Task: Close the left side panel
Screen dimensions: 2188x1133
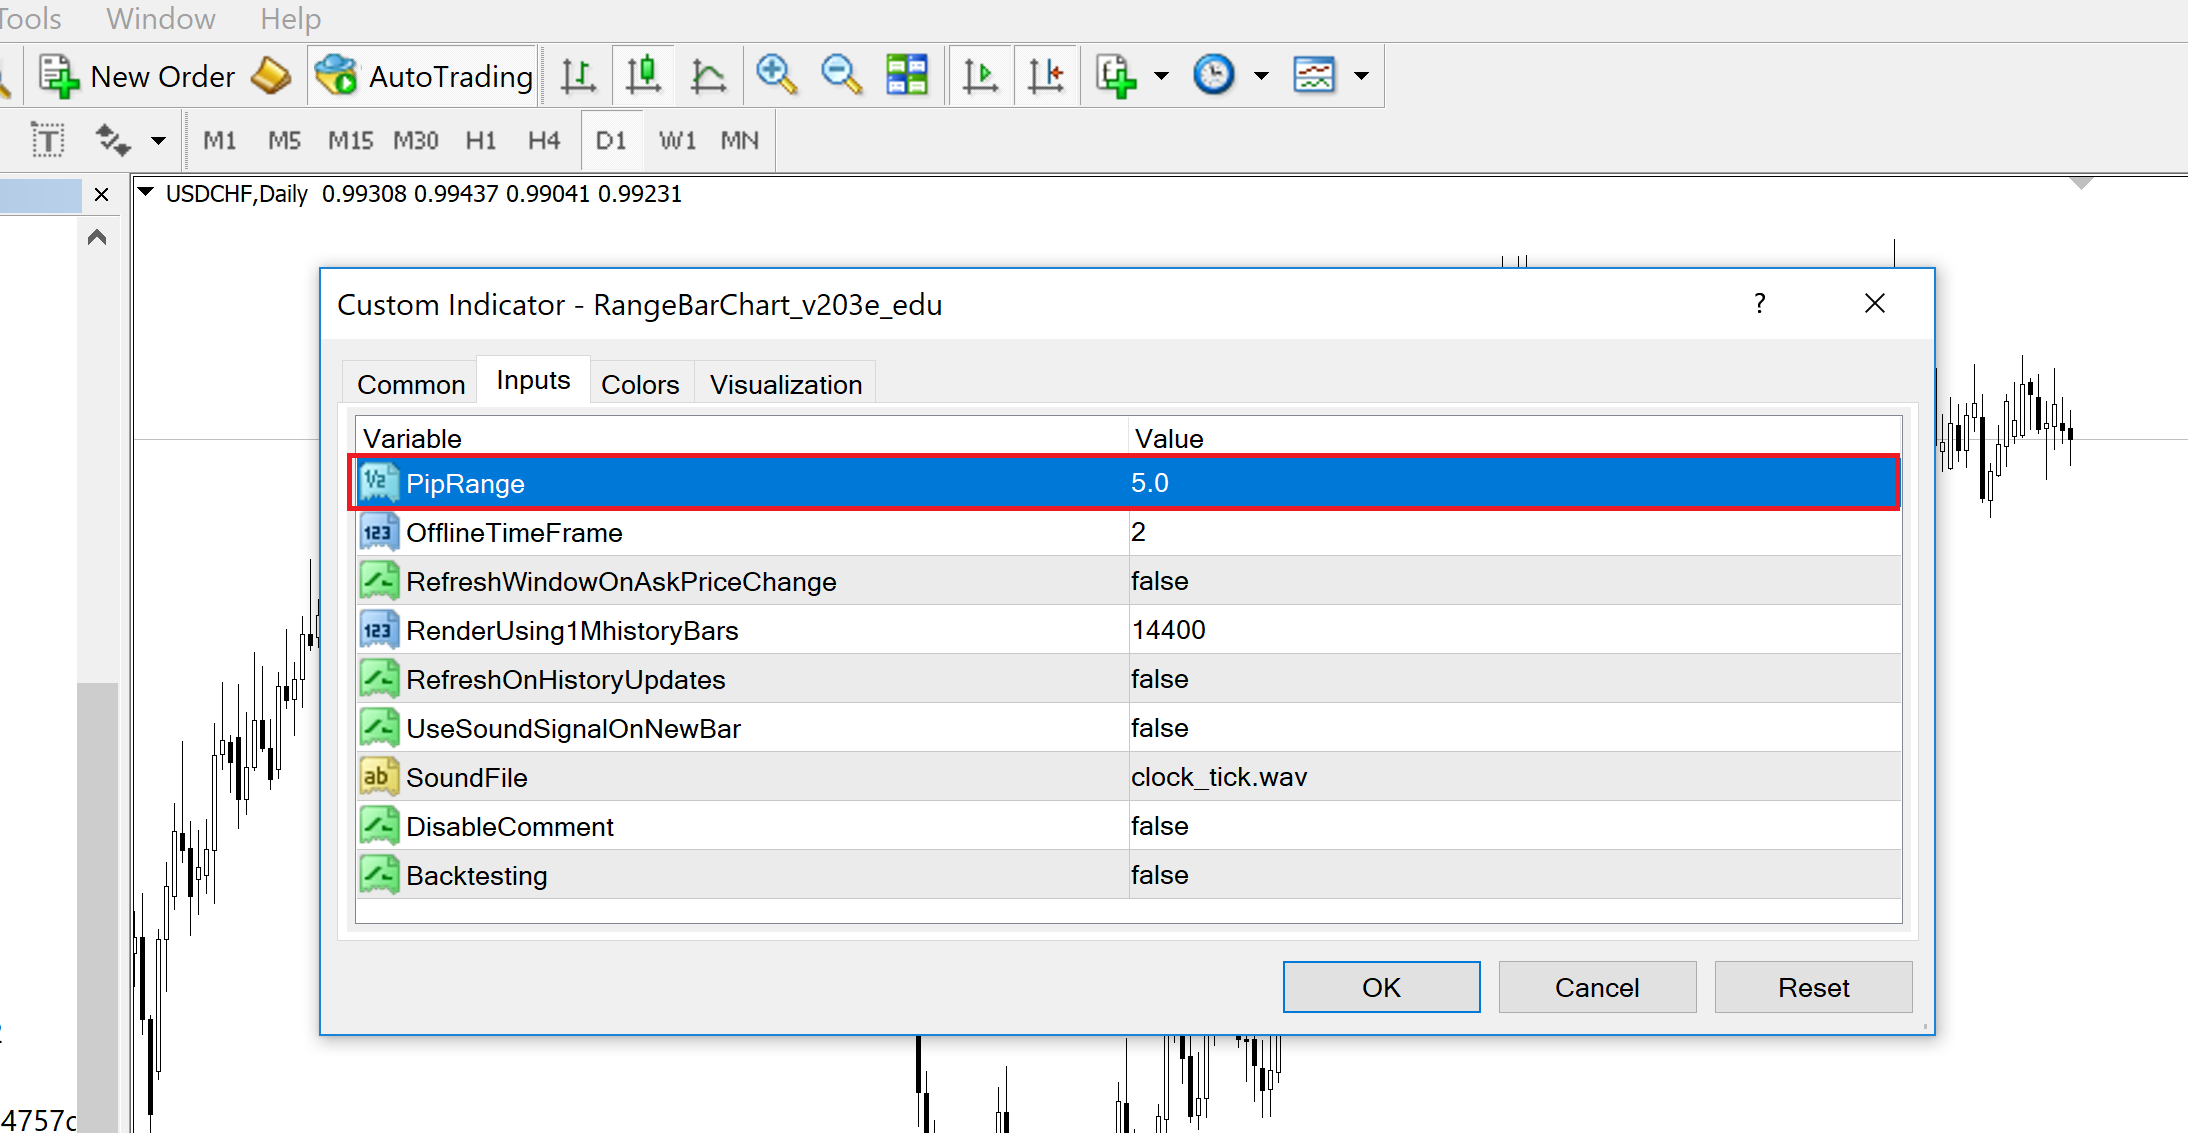Action: [x=101, y=194]
